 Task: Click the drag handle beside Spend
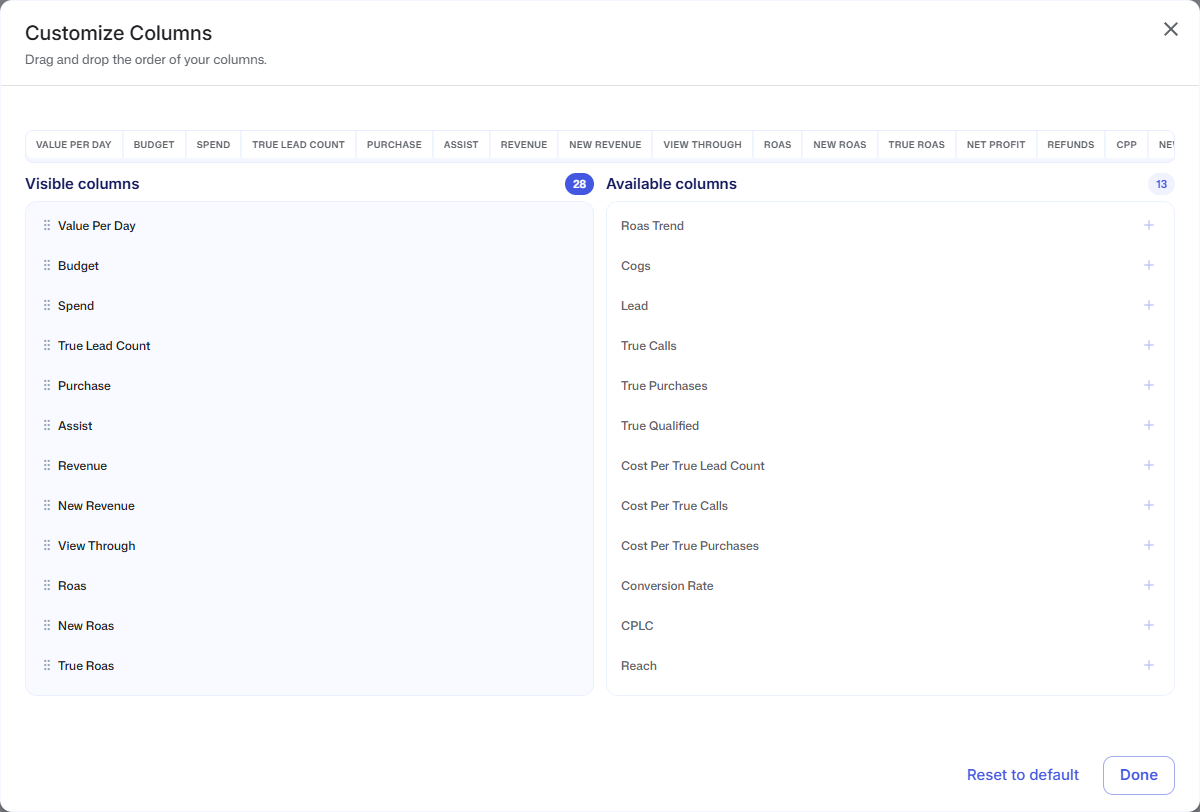[47, 306]
